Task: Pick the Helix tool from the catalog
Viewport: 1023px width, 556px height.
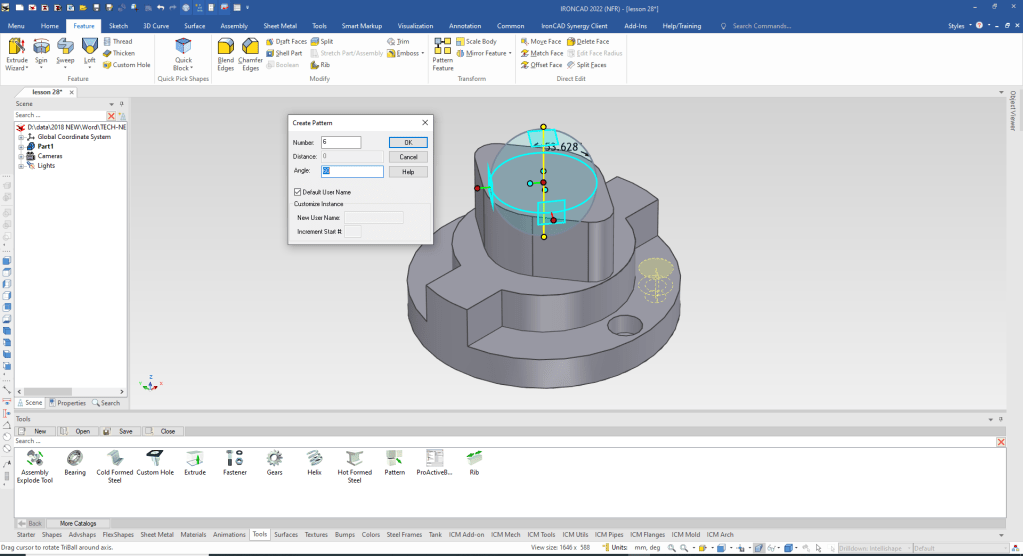Action: (x=314, y=458)
